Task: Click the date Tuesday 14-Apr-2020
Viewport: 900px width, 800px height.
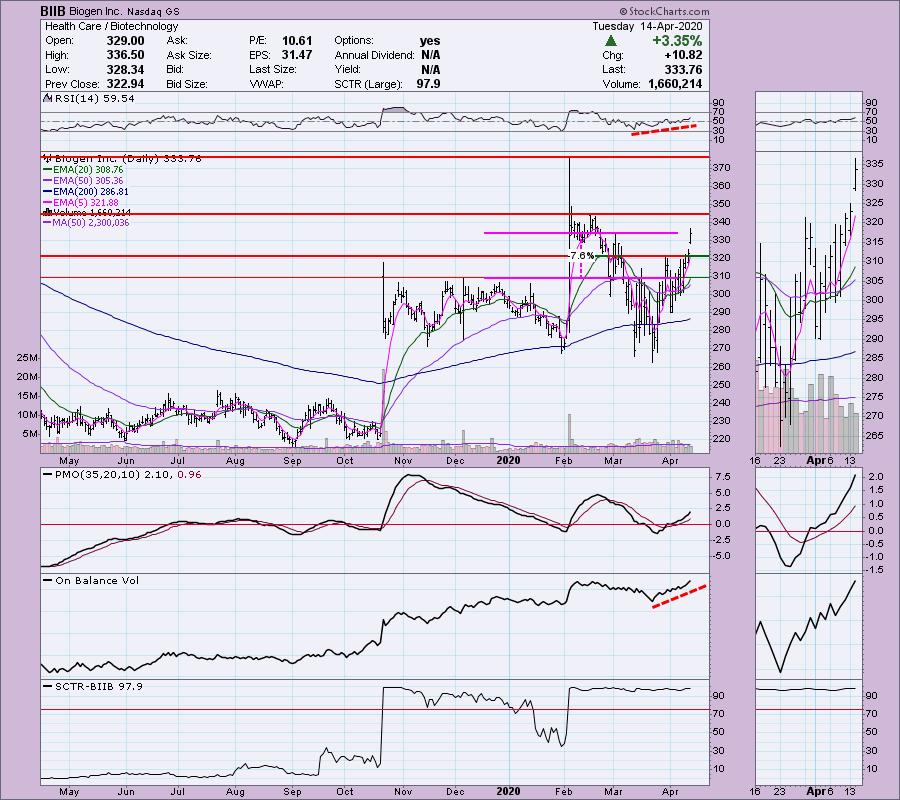Action: tap(647, 26)
